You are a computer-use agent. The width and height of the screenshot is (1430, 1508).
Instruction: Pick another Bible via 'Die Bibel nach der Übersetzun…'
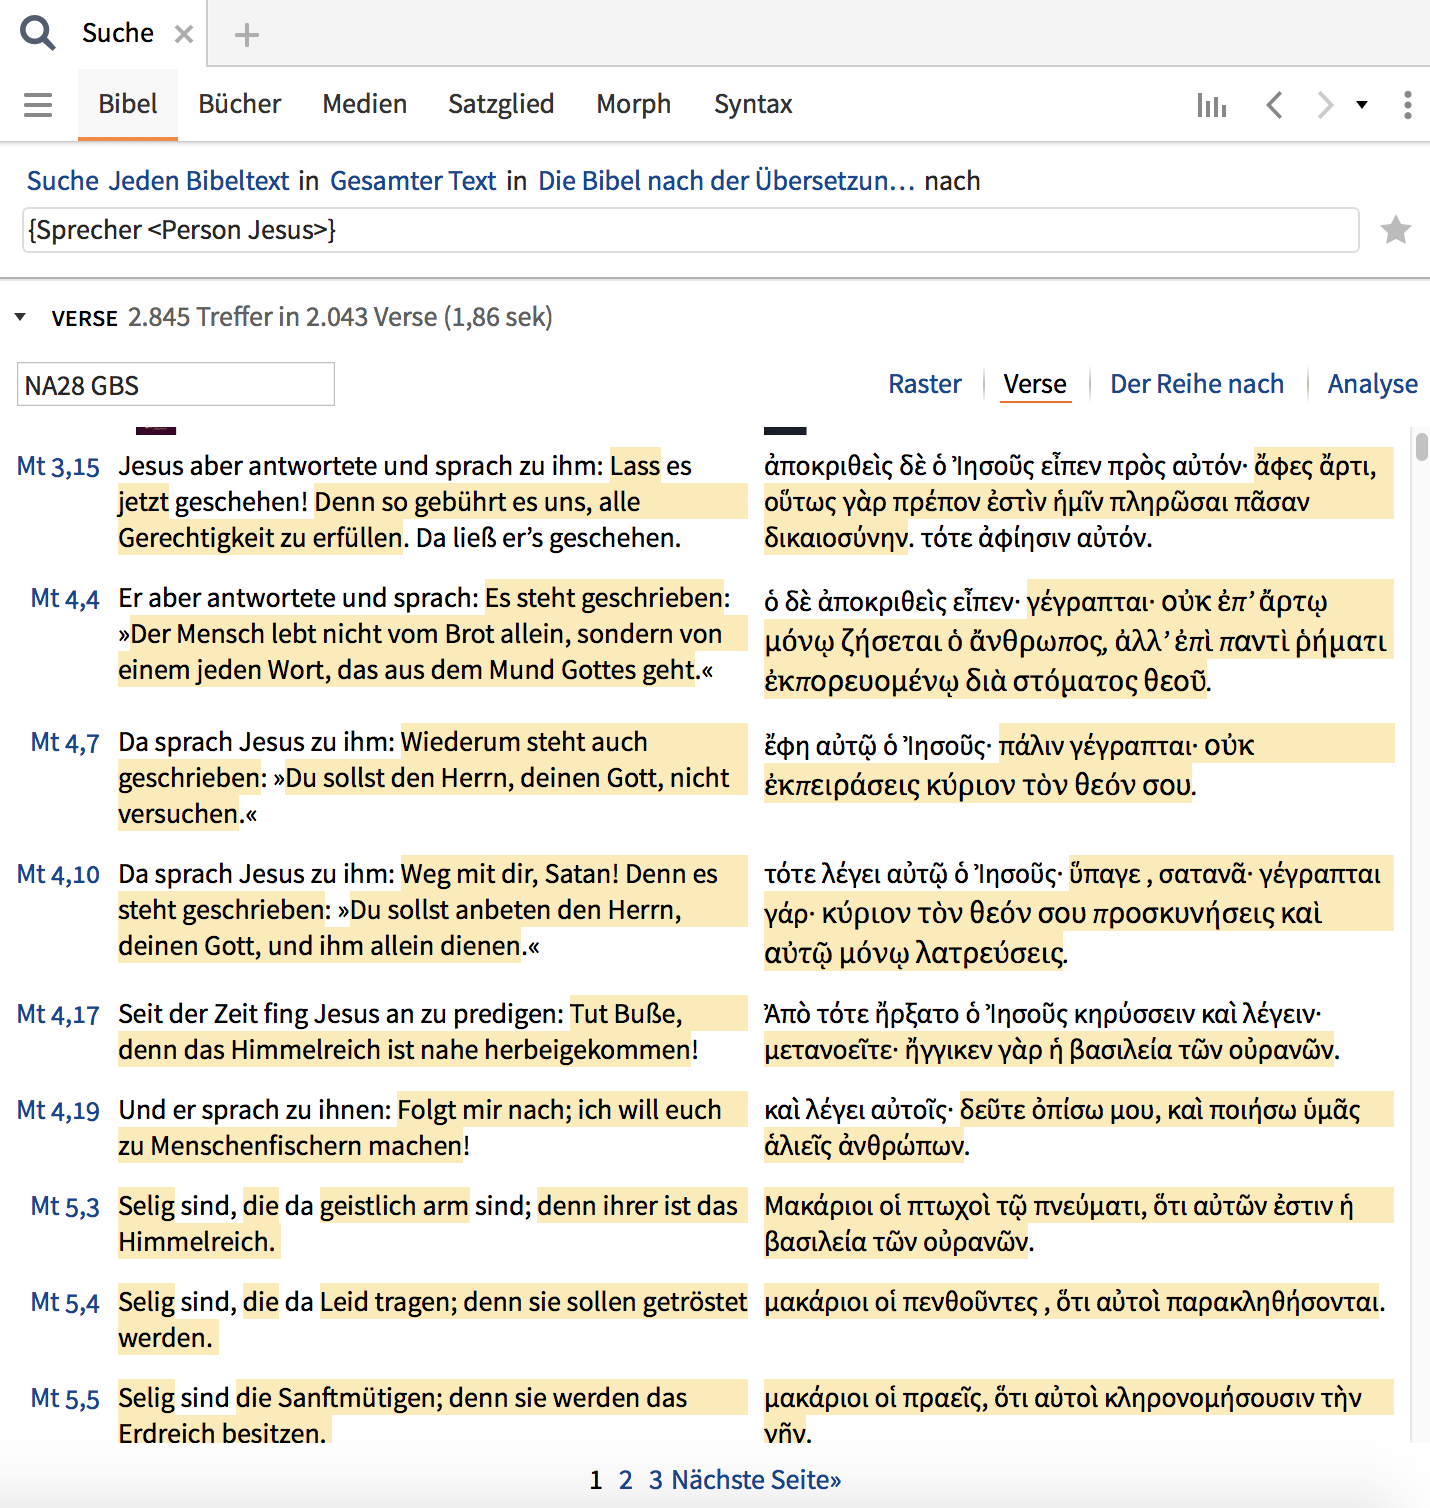click(x=727, y=181)
